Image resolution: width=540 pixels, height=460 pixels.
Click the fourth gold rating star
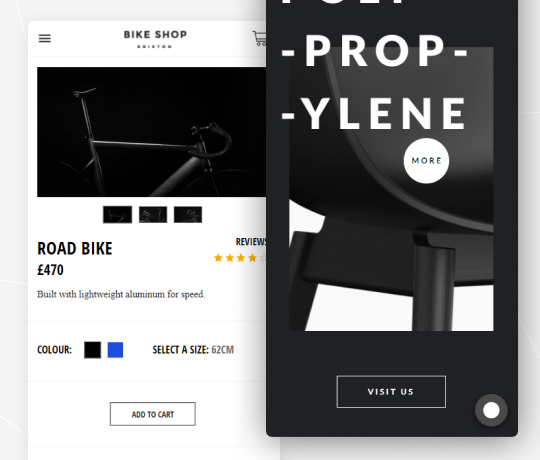(252, 258)
